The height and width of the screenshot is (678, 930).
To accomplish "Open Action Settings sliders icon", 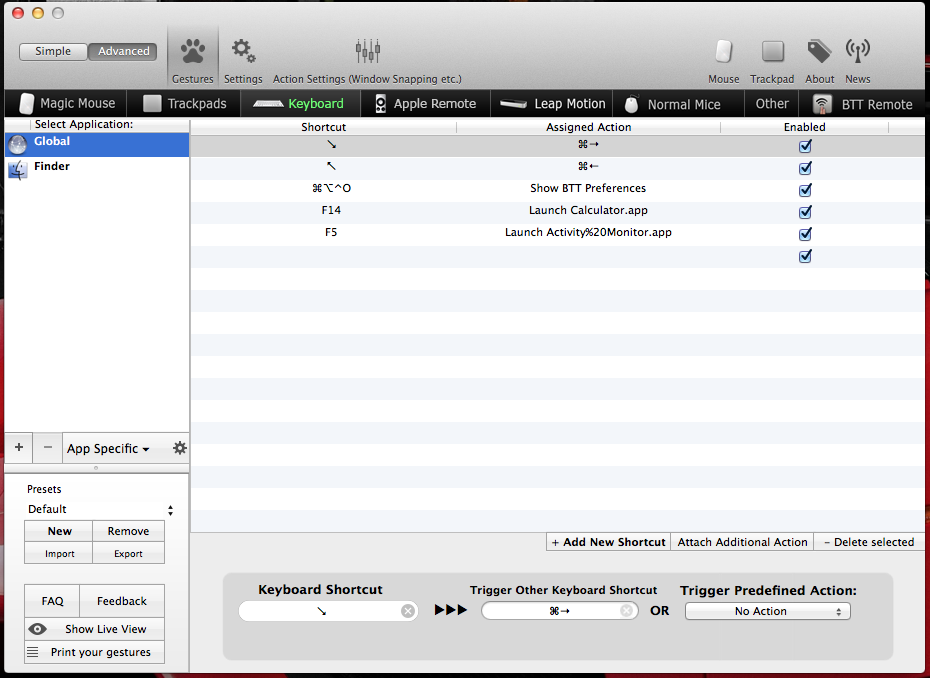I will pyautogui.click(x=368, y=52).
